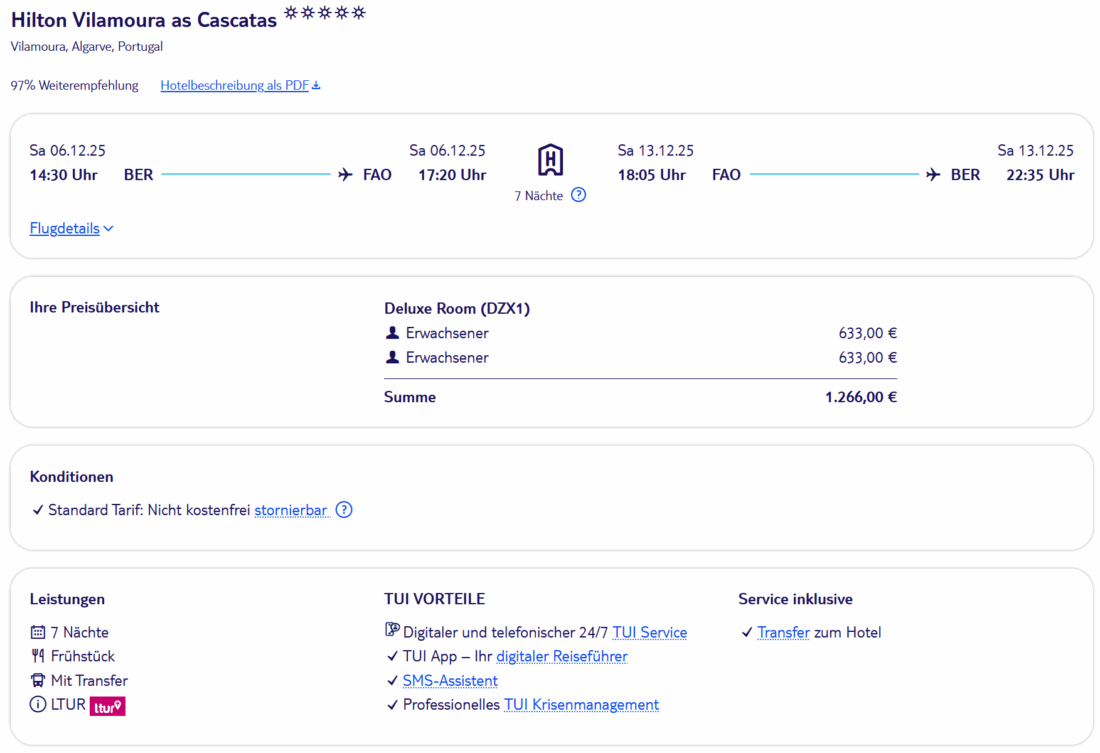Image resolution: width=1100 pixels, height=753 pixels.
Task: Click the phone icon before 24/7 TUI Service
Action: 392,631
